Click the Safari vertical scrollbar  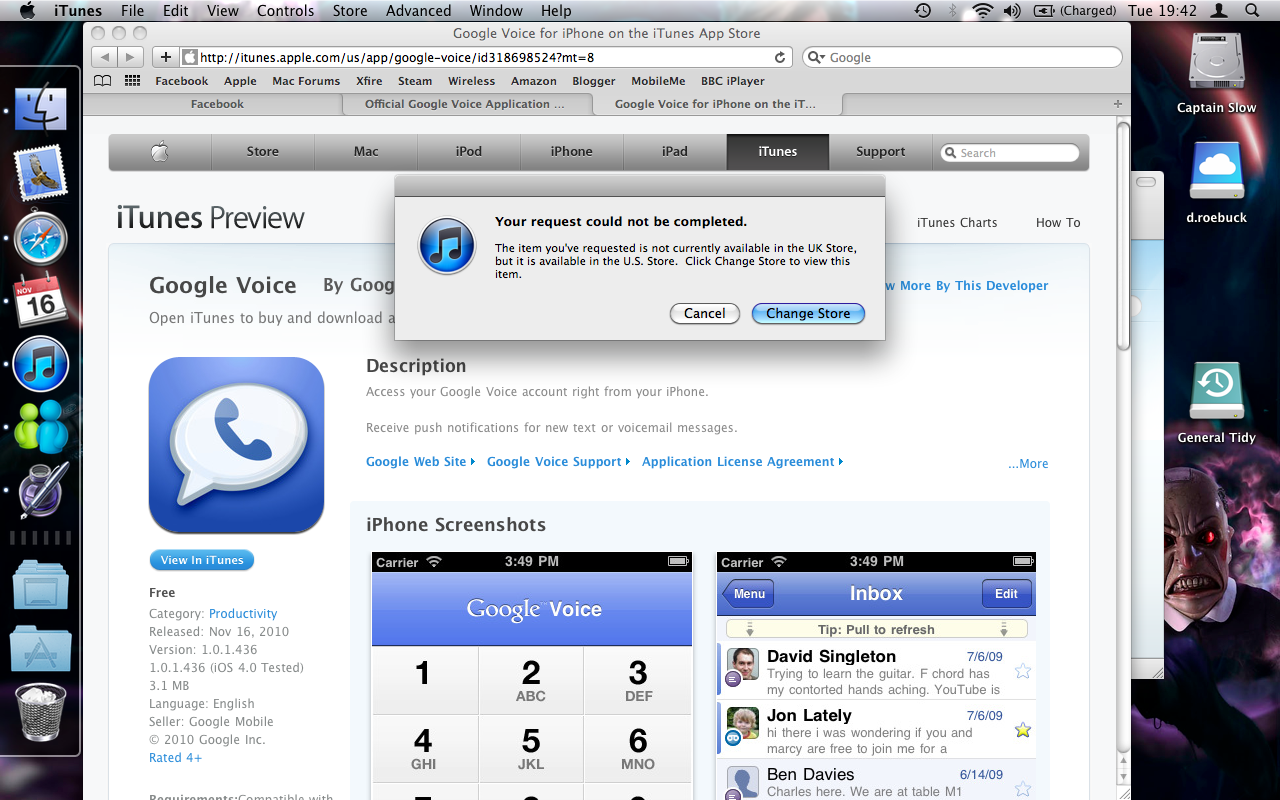[x=1123, y=236]
